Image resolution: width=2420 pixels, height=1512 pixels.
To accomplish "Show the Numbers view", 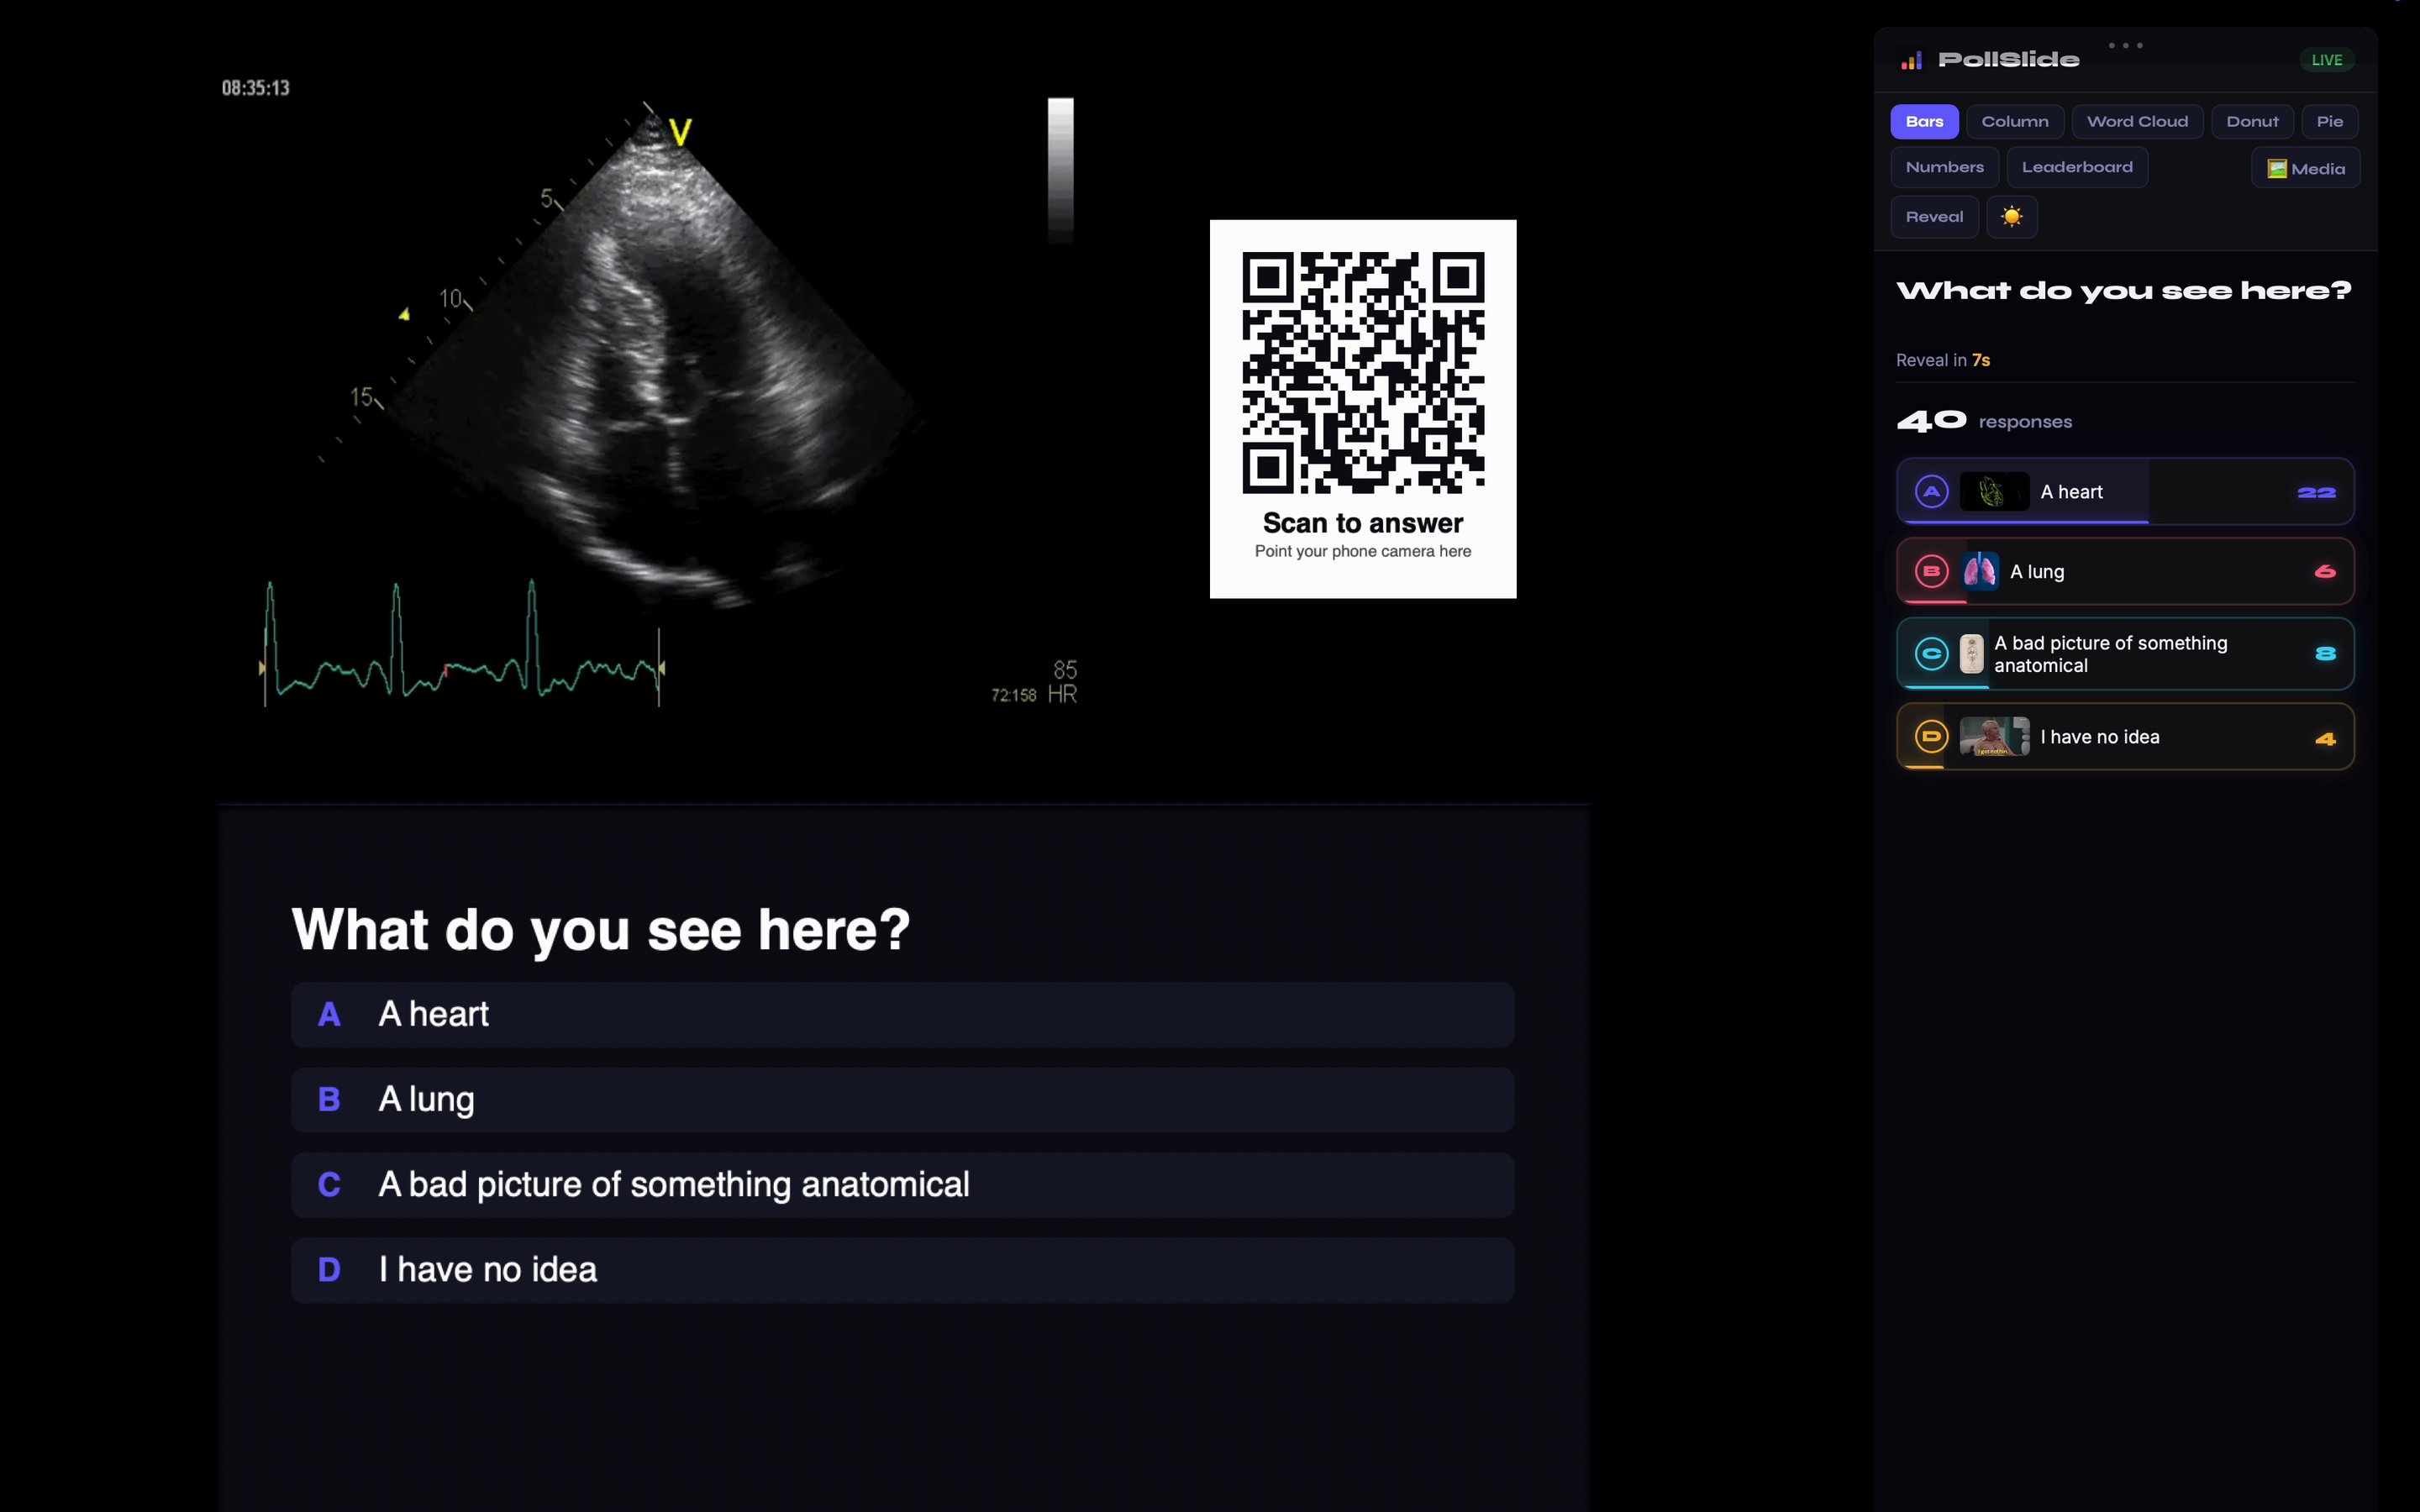I will pos(1944,167).
